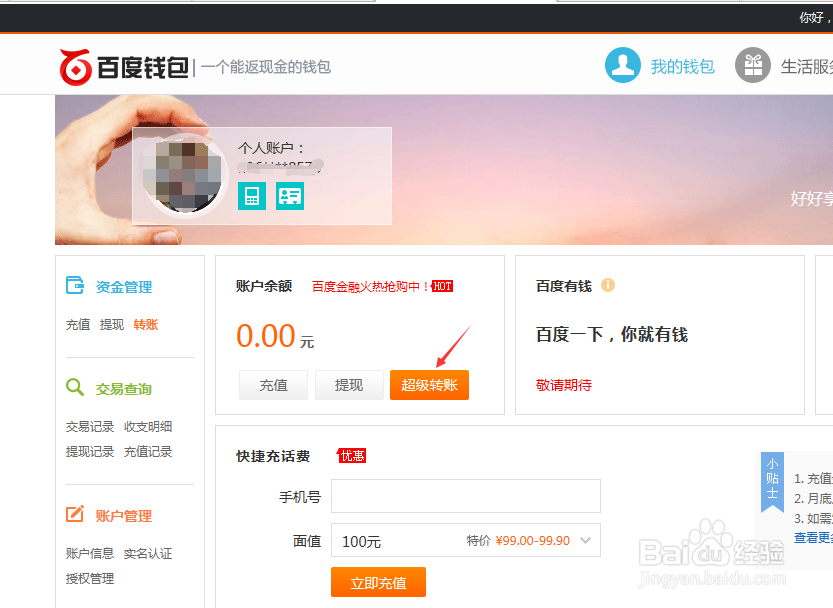This screenshot has height=608, width=833.
Task: Click the orange 超级转账 button
Action: coord(429,385)
